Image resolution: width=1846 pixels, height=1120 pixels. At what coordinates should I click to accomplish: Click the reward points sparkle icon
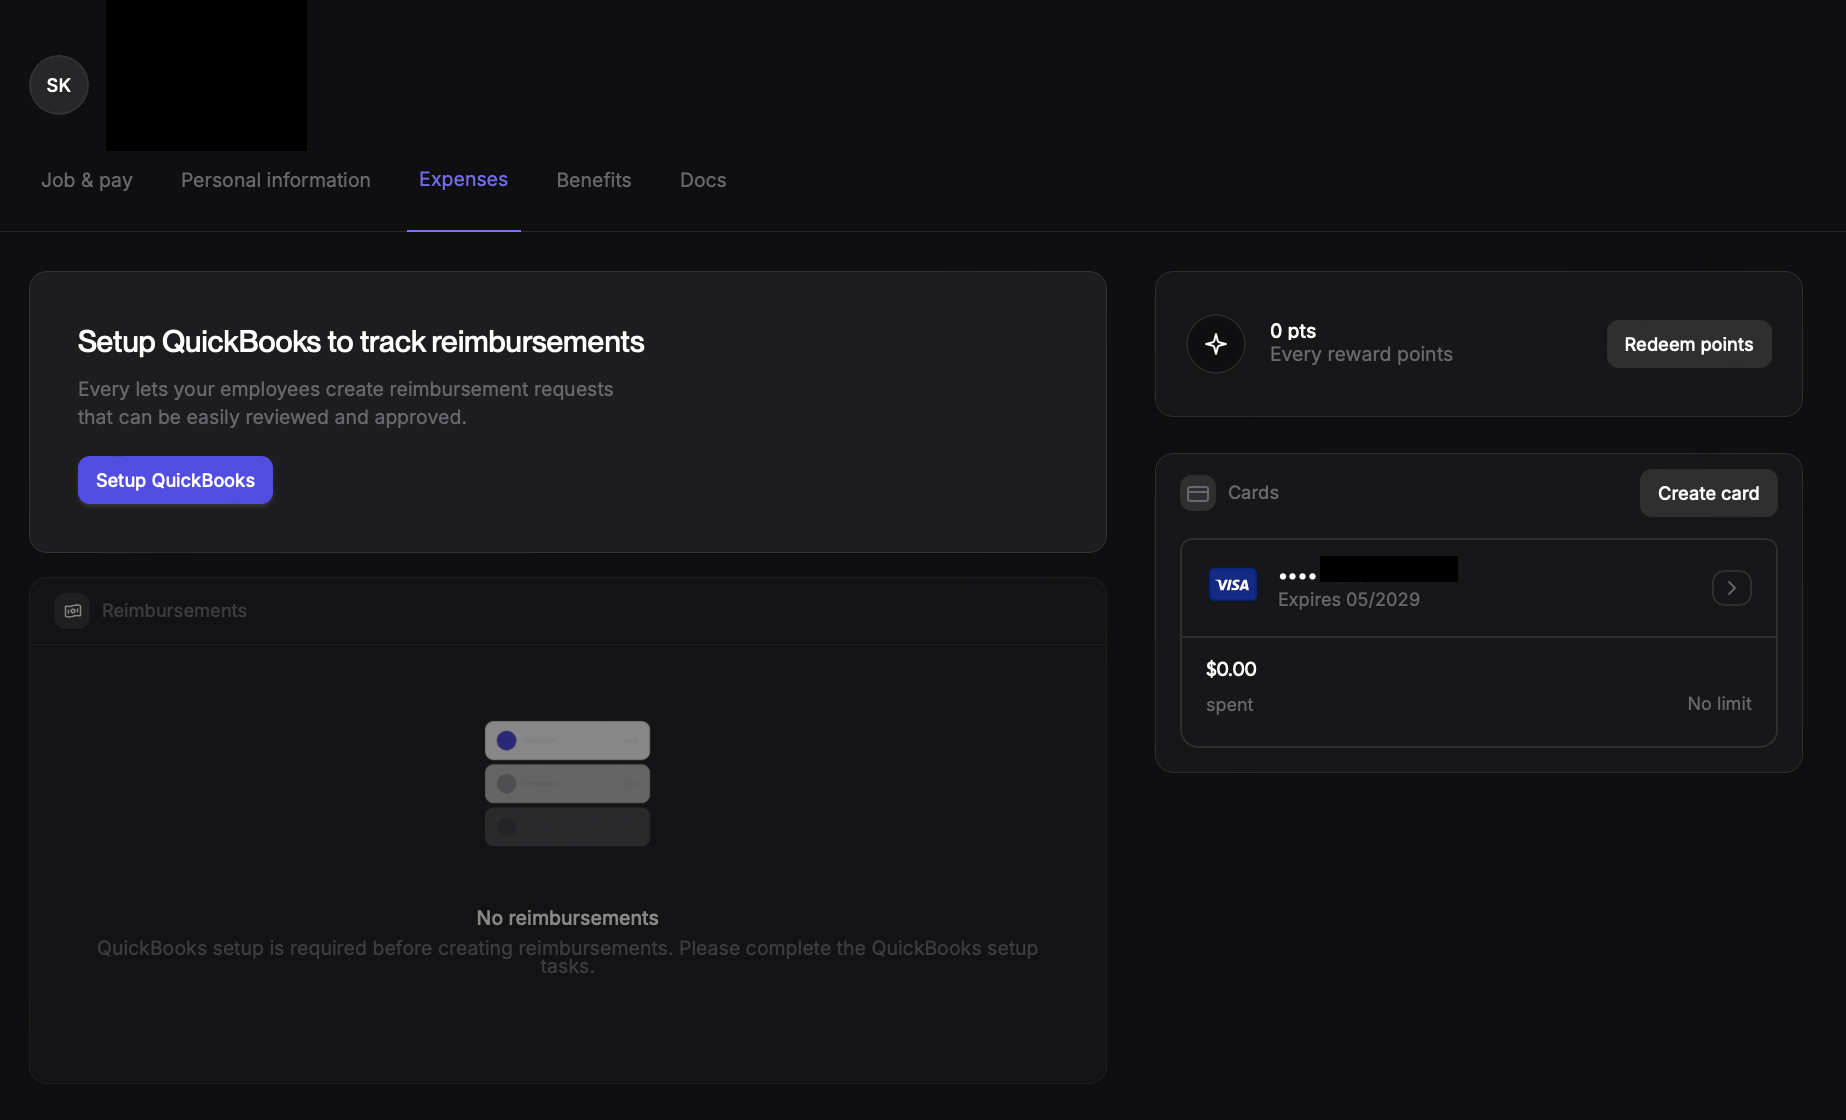1216,344
